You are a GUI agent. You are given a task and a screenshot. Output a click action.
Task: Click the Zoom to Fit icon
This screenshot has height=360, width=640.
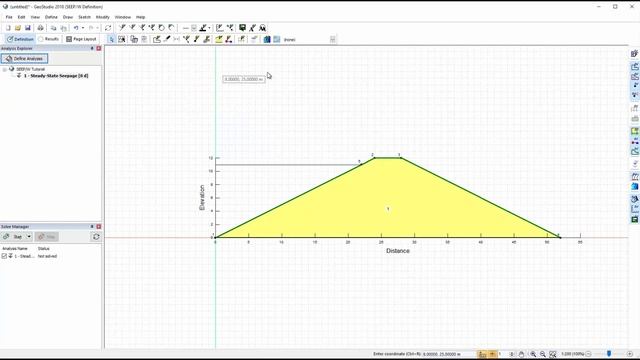pyautogui.click(x=553, y=354)
